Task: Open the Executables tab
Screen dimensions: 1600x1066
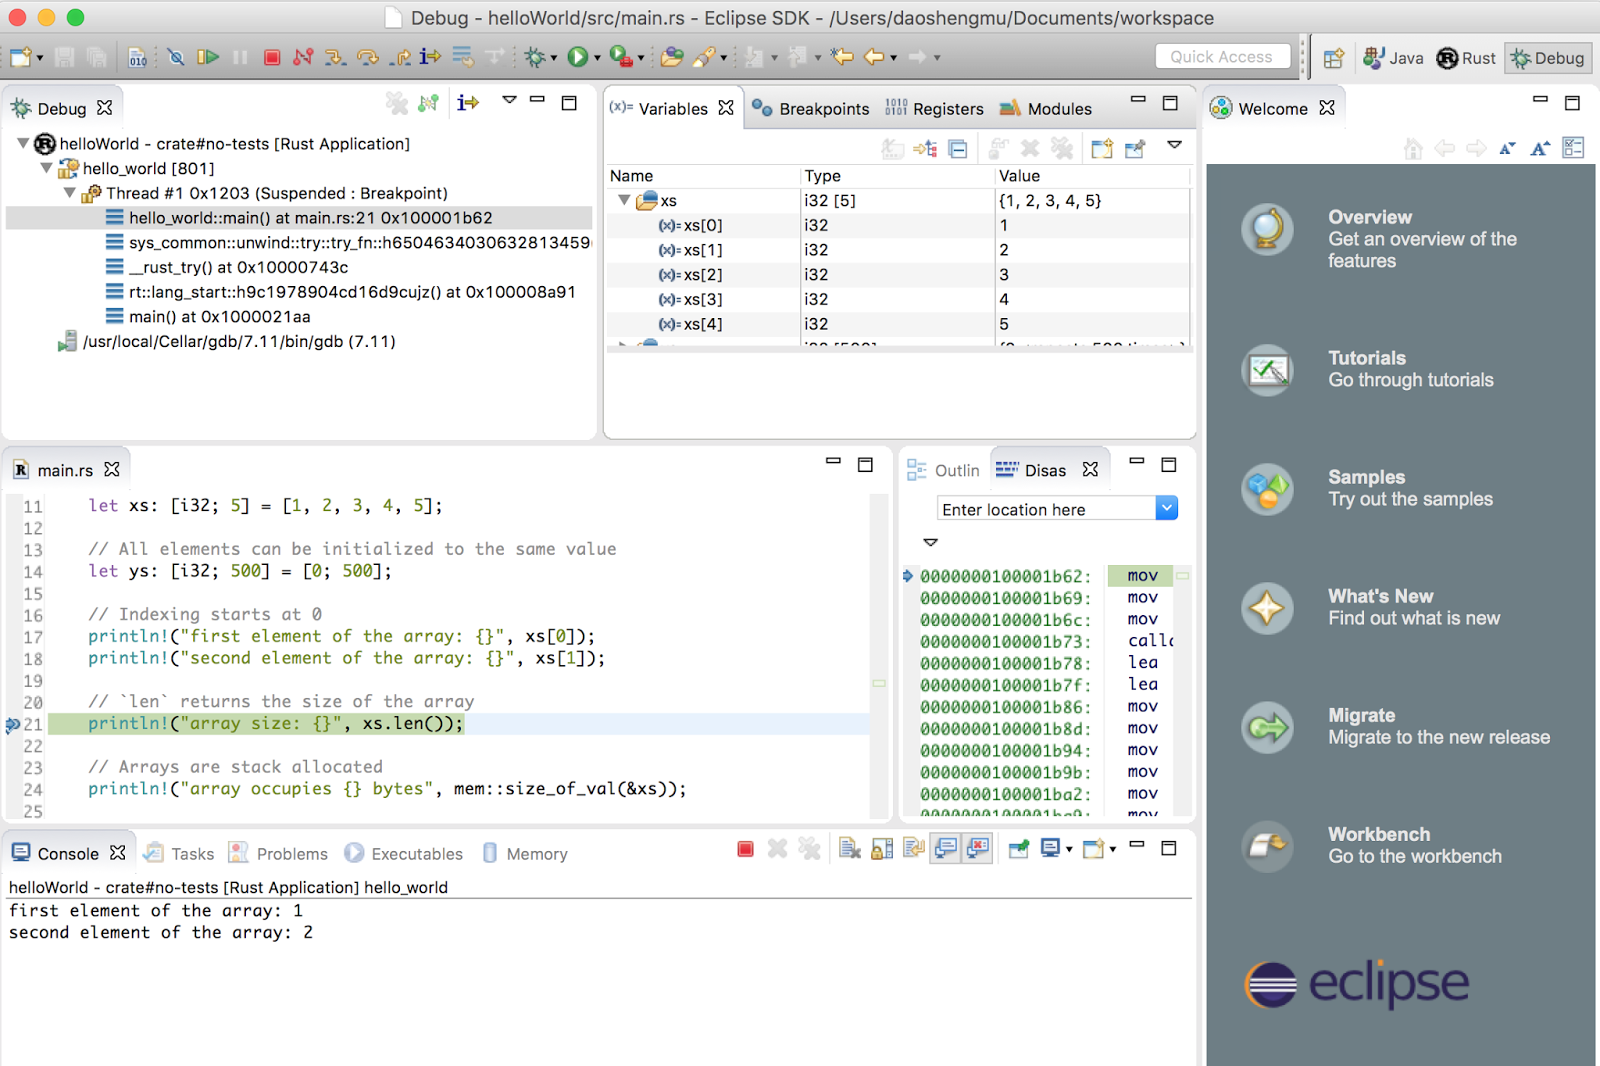Action: (404, 853)
